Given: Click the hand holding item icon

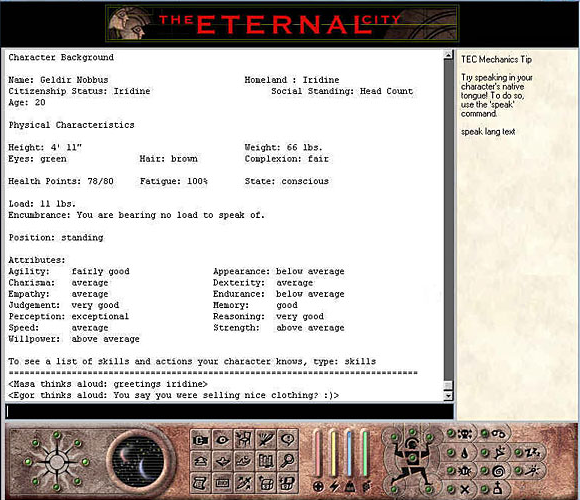Looking at the screenshot, I should click(x=244, y=461).
